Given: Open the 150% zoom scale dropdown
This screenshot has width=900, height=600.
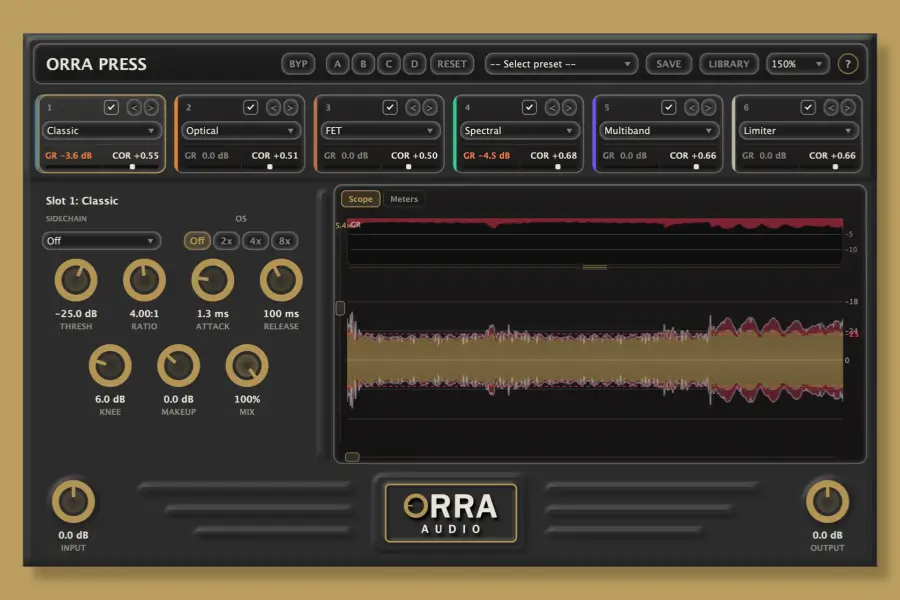Looking at the screenshot, I should point(797,64).
